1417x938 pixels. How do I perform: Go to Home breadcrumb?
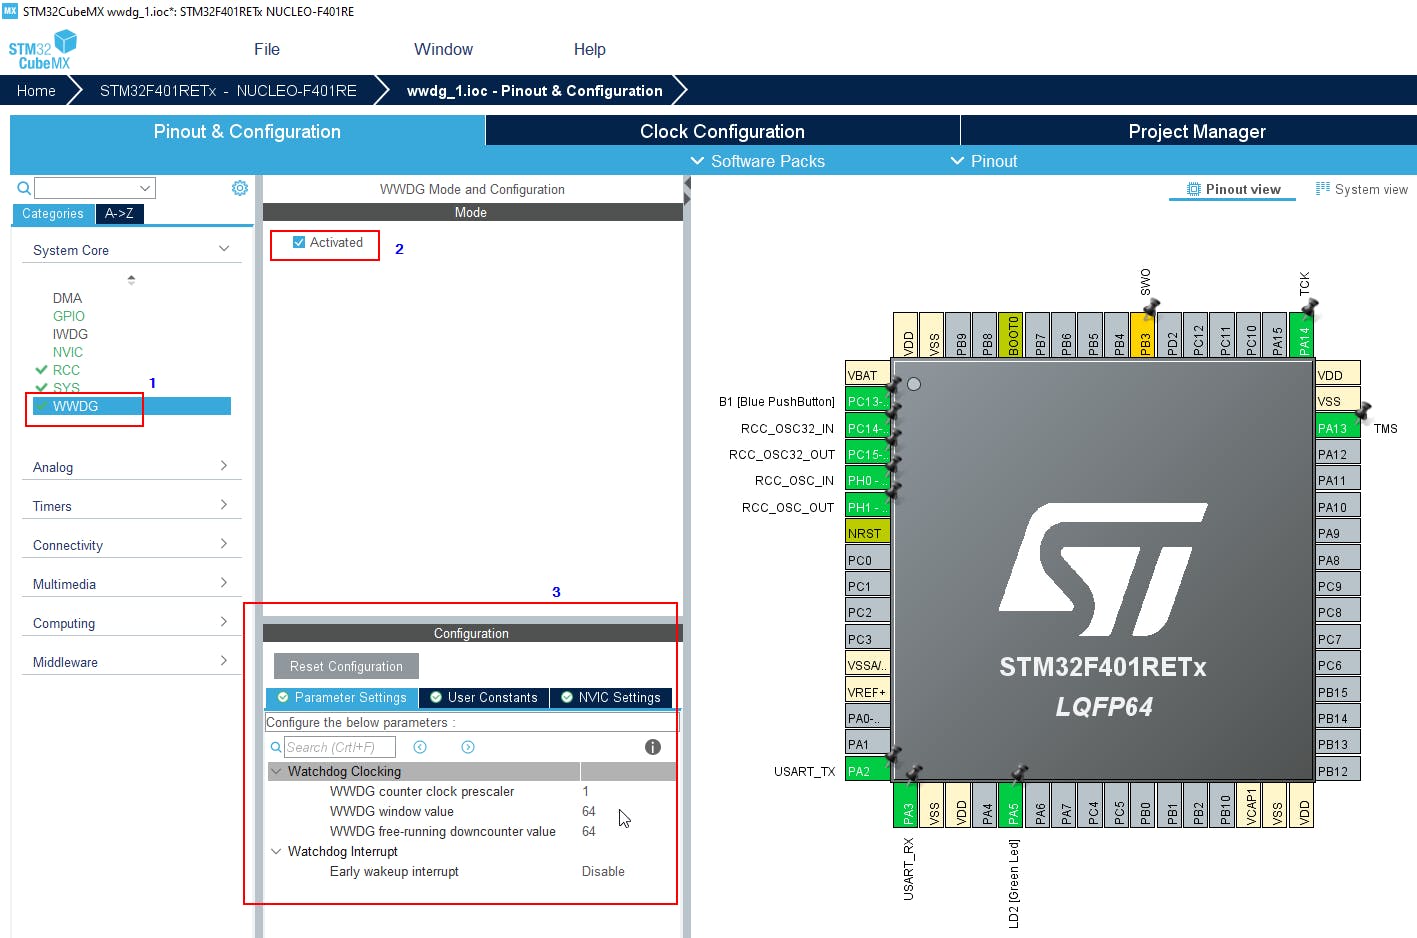click(36, 90)
